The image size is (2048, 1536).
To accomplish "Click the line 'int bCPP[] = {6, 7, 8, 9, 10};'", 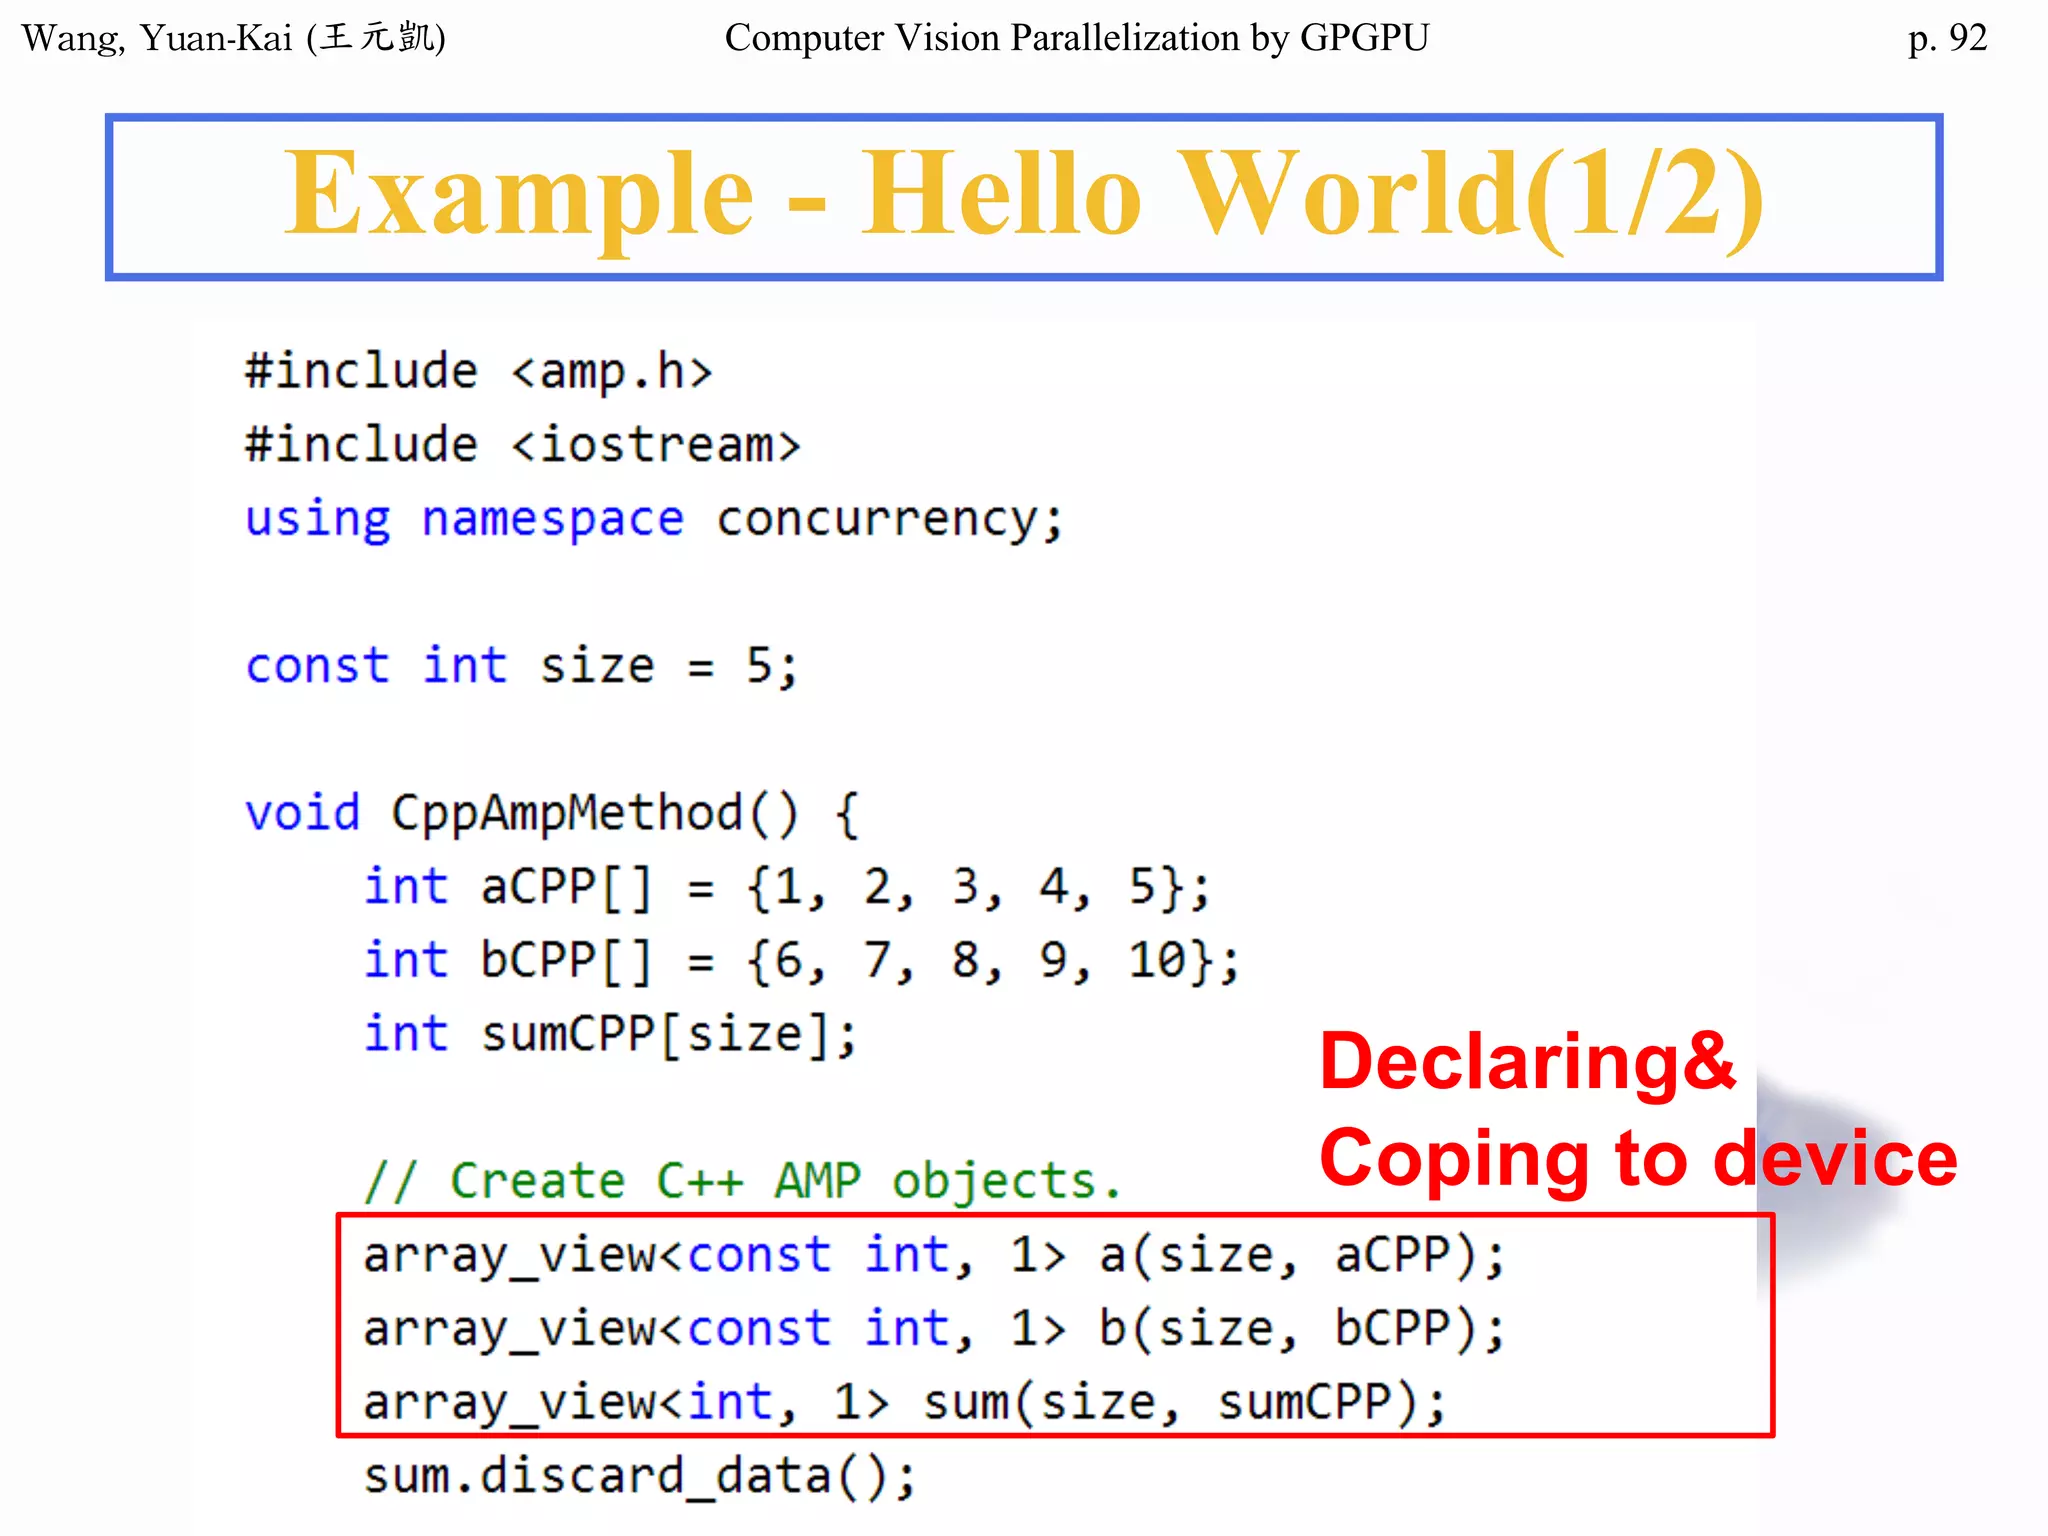I will [802, 961].
